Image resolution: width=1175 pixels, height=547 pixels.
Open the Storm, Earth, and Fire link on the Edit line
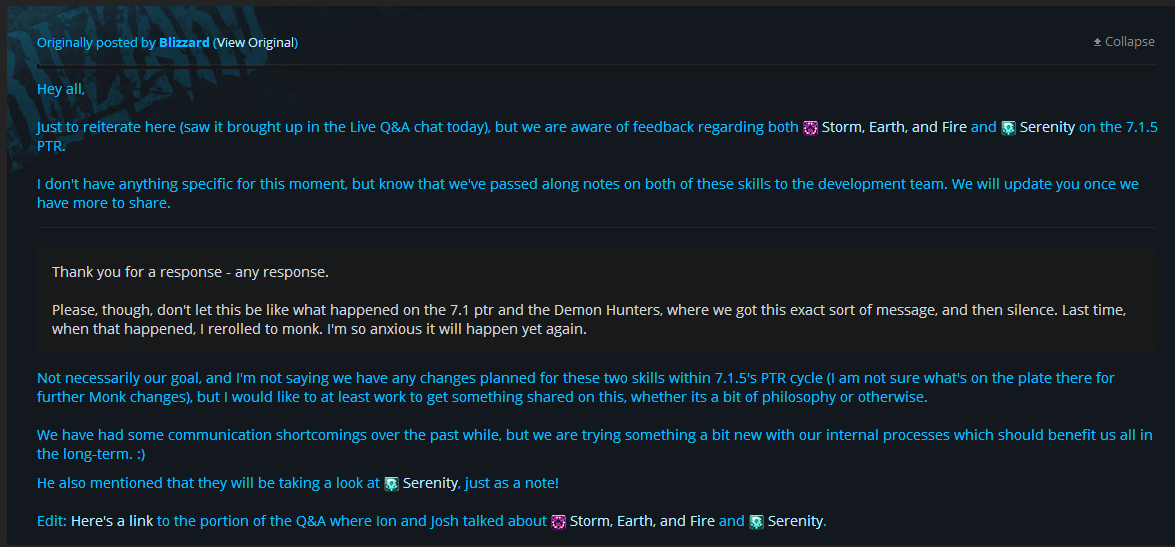tap(642, 521)
